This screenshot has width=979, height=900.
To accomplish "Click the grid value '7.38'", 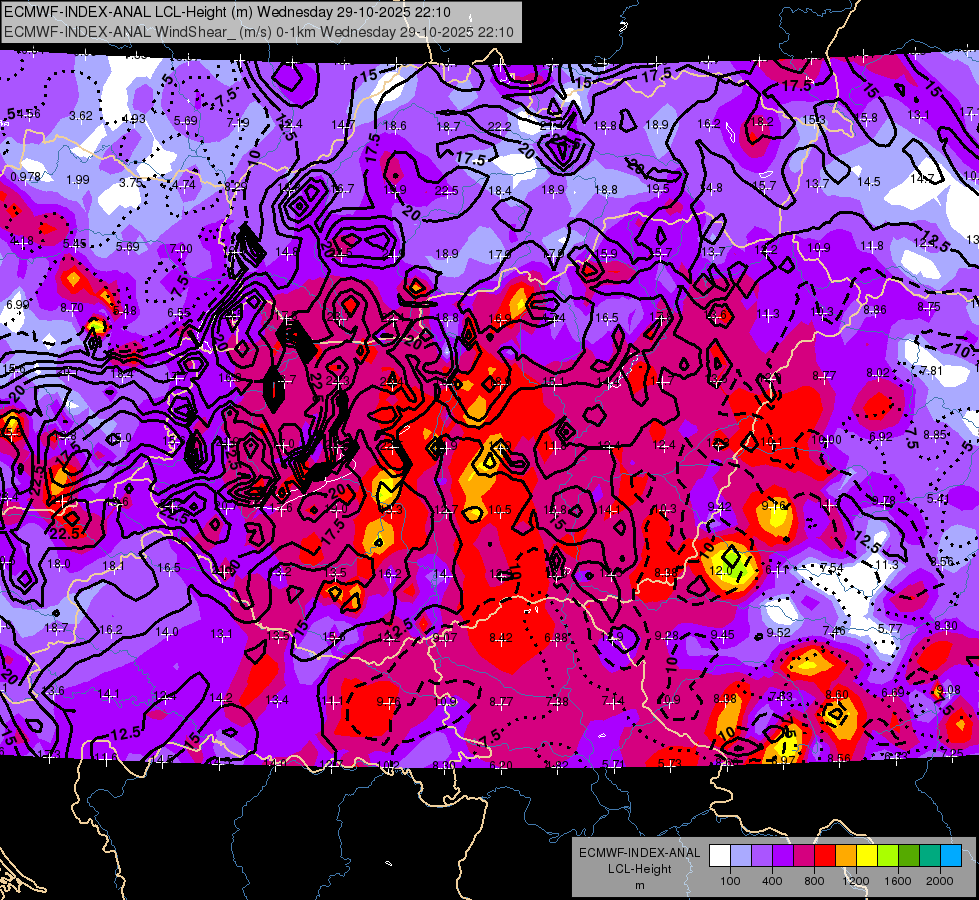I will [558, 701].
